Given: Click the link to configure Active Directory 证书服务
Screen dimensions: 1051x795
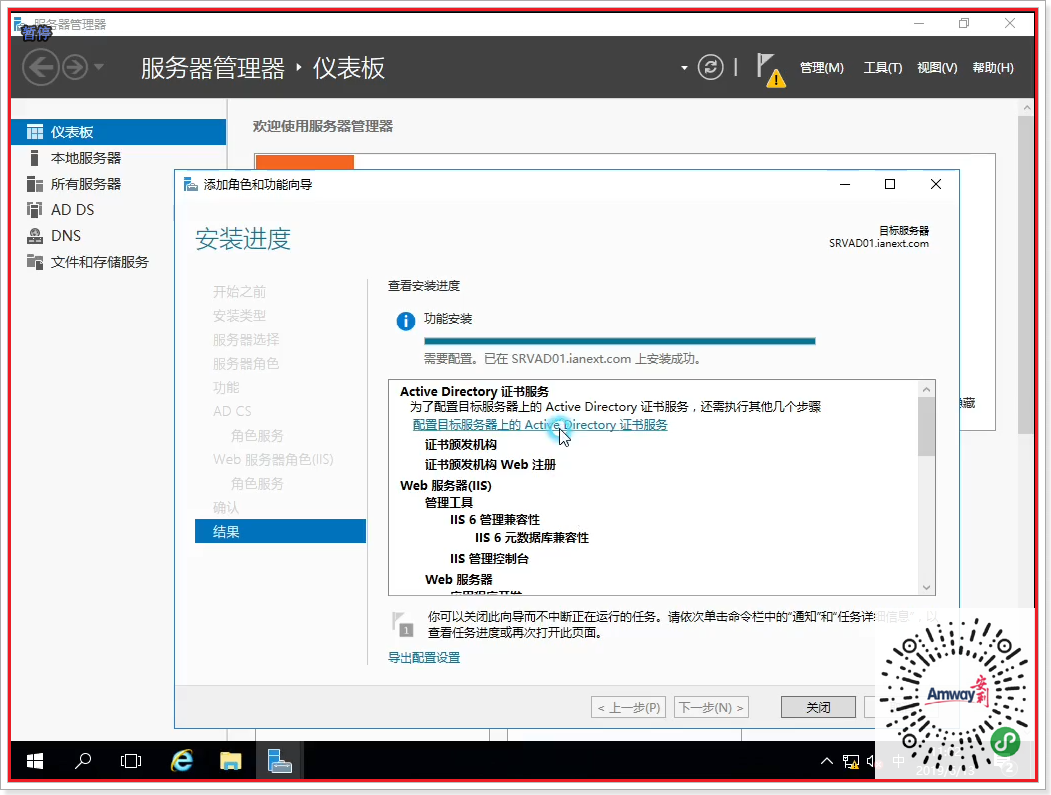Looking at the screenshot, I should (x=540, y=425).
